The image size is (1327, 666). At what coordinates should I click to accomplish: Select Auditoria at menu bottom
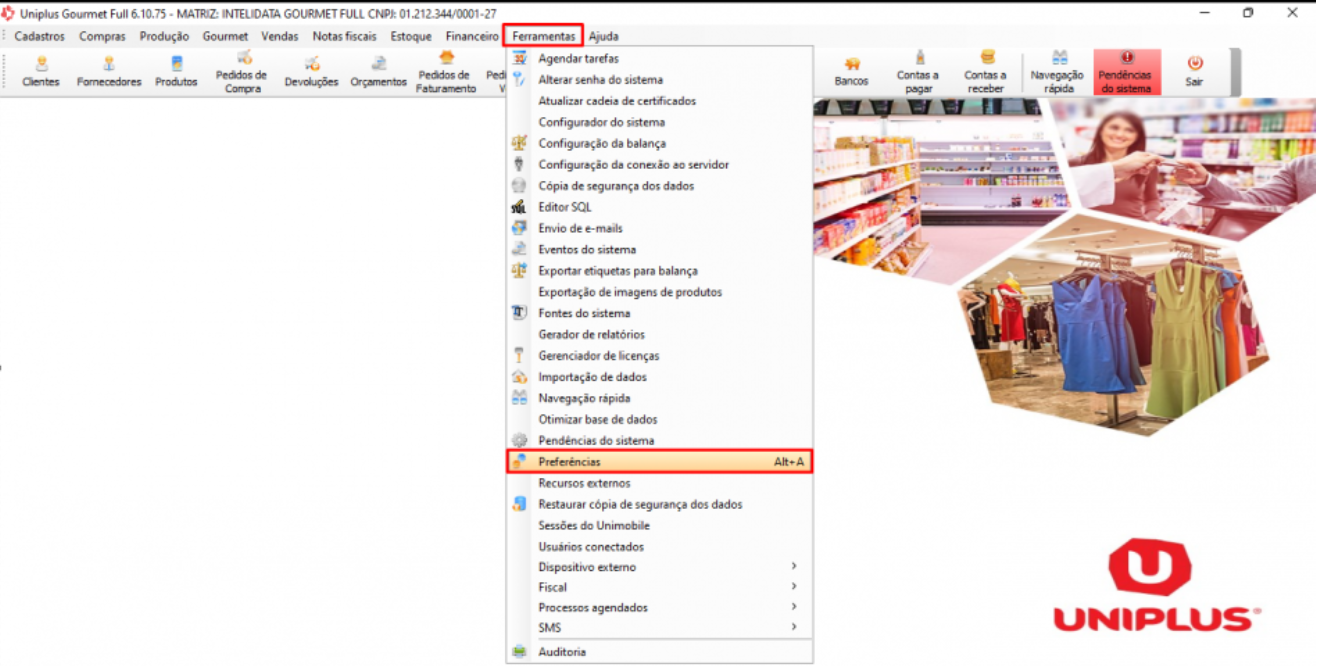562,652
